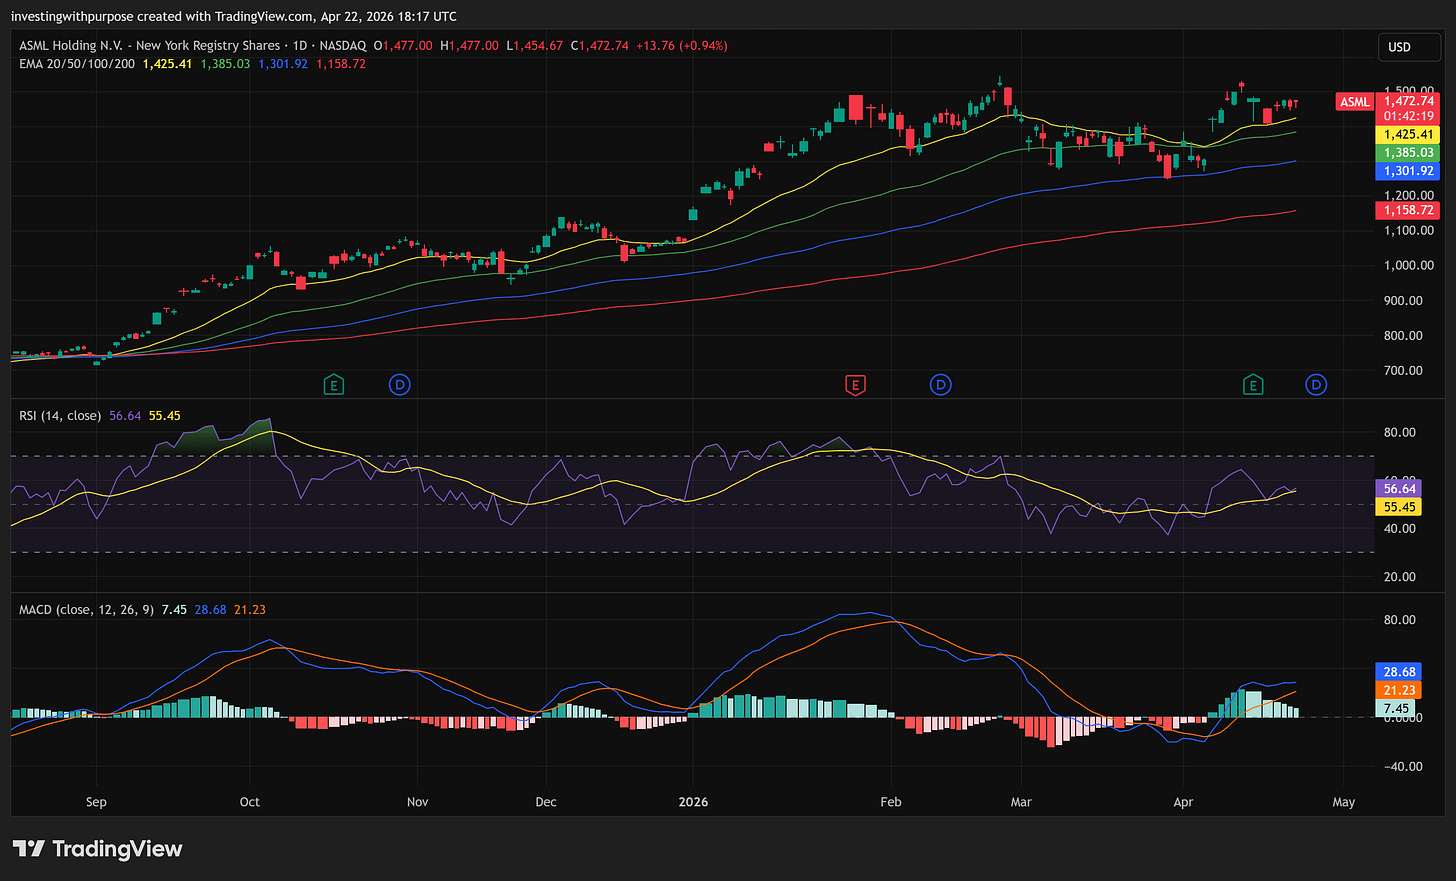Select the MACD (close, 12, 26, 9) legend
The height and width of the screenshot is (881, 1456).
pyautogui.click(x=86, y=610)
